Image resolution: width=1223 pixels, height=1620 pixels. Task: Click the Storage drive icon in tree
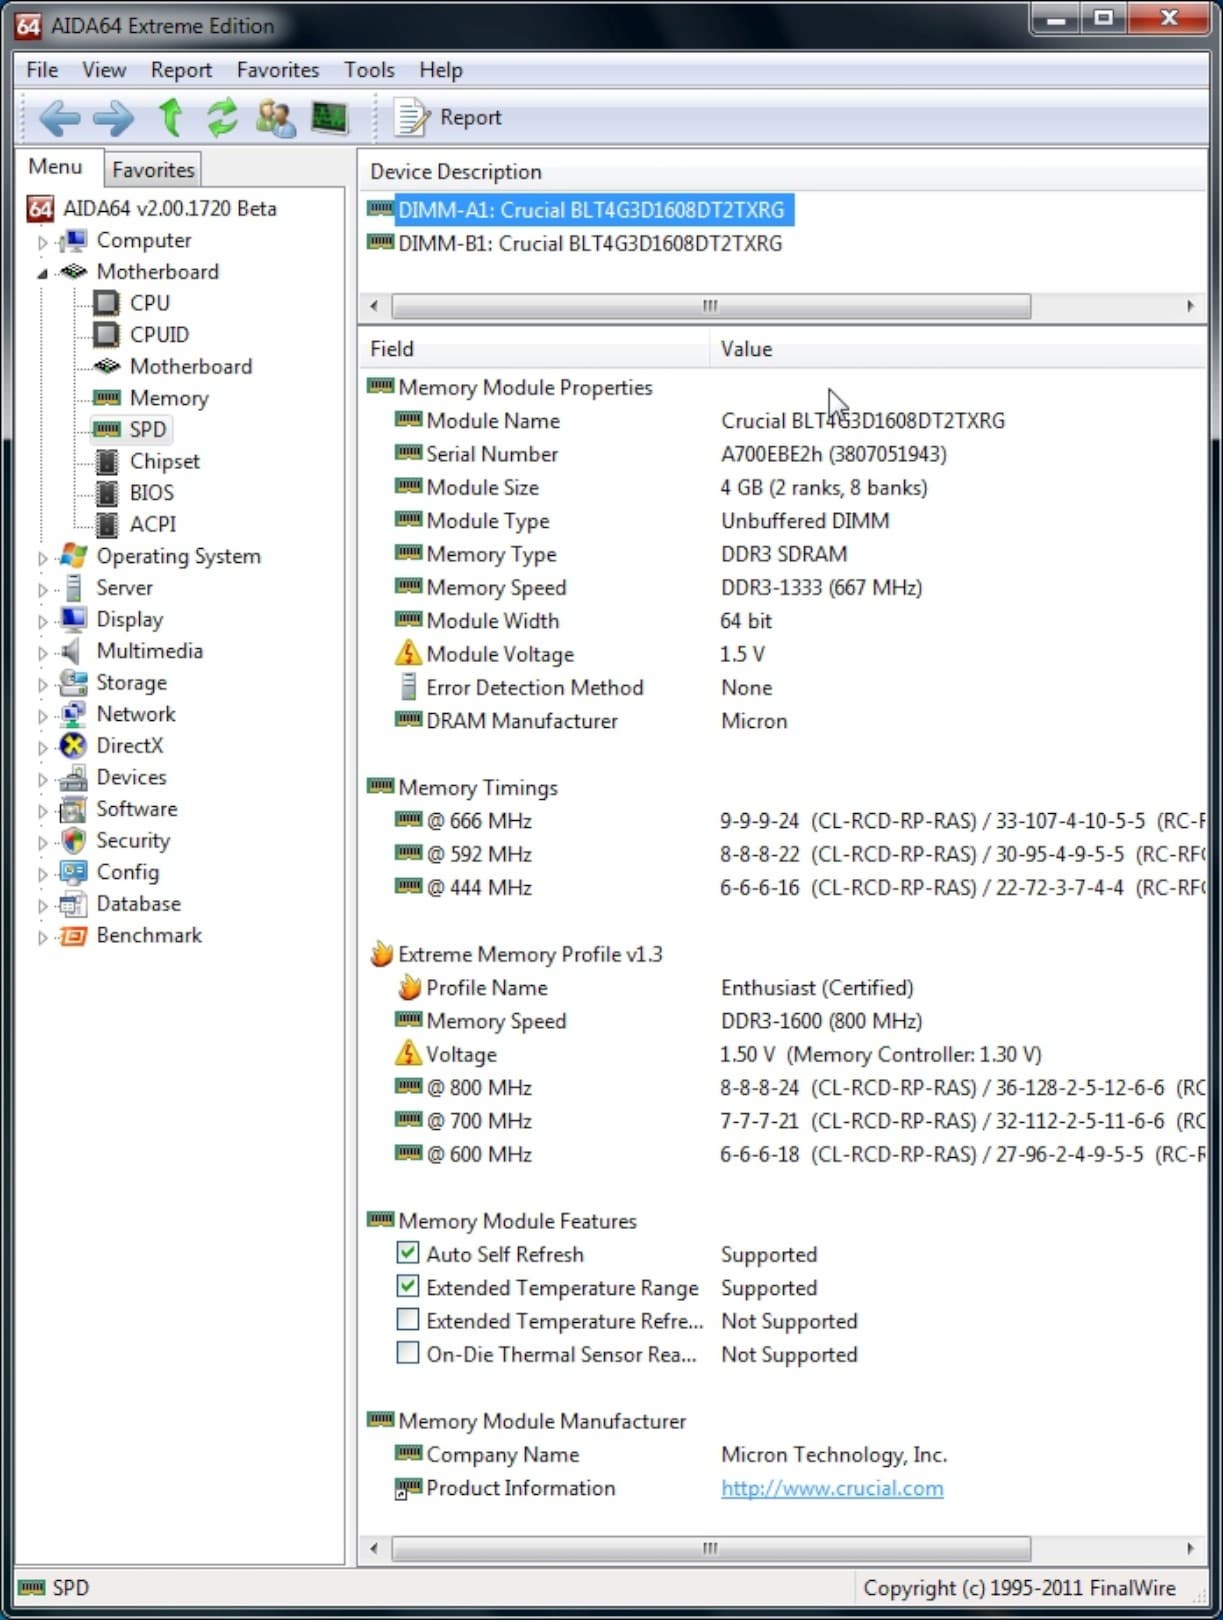point(73,683)
